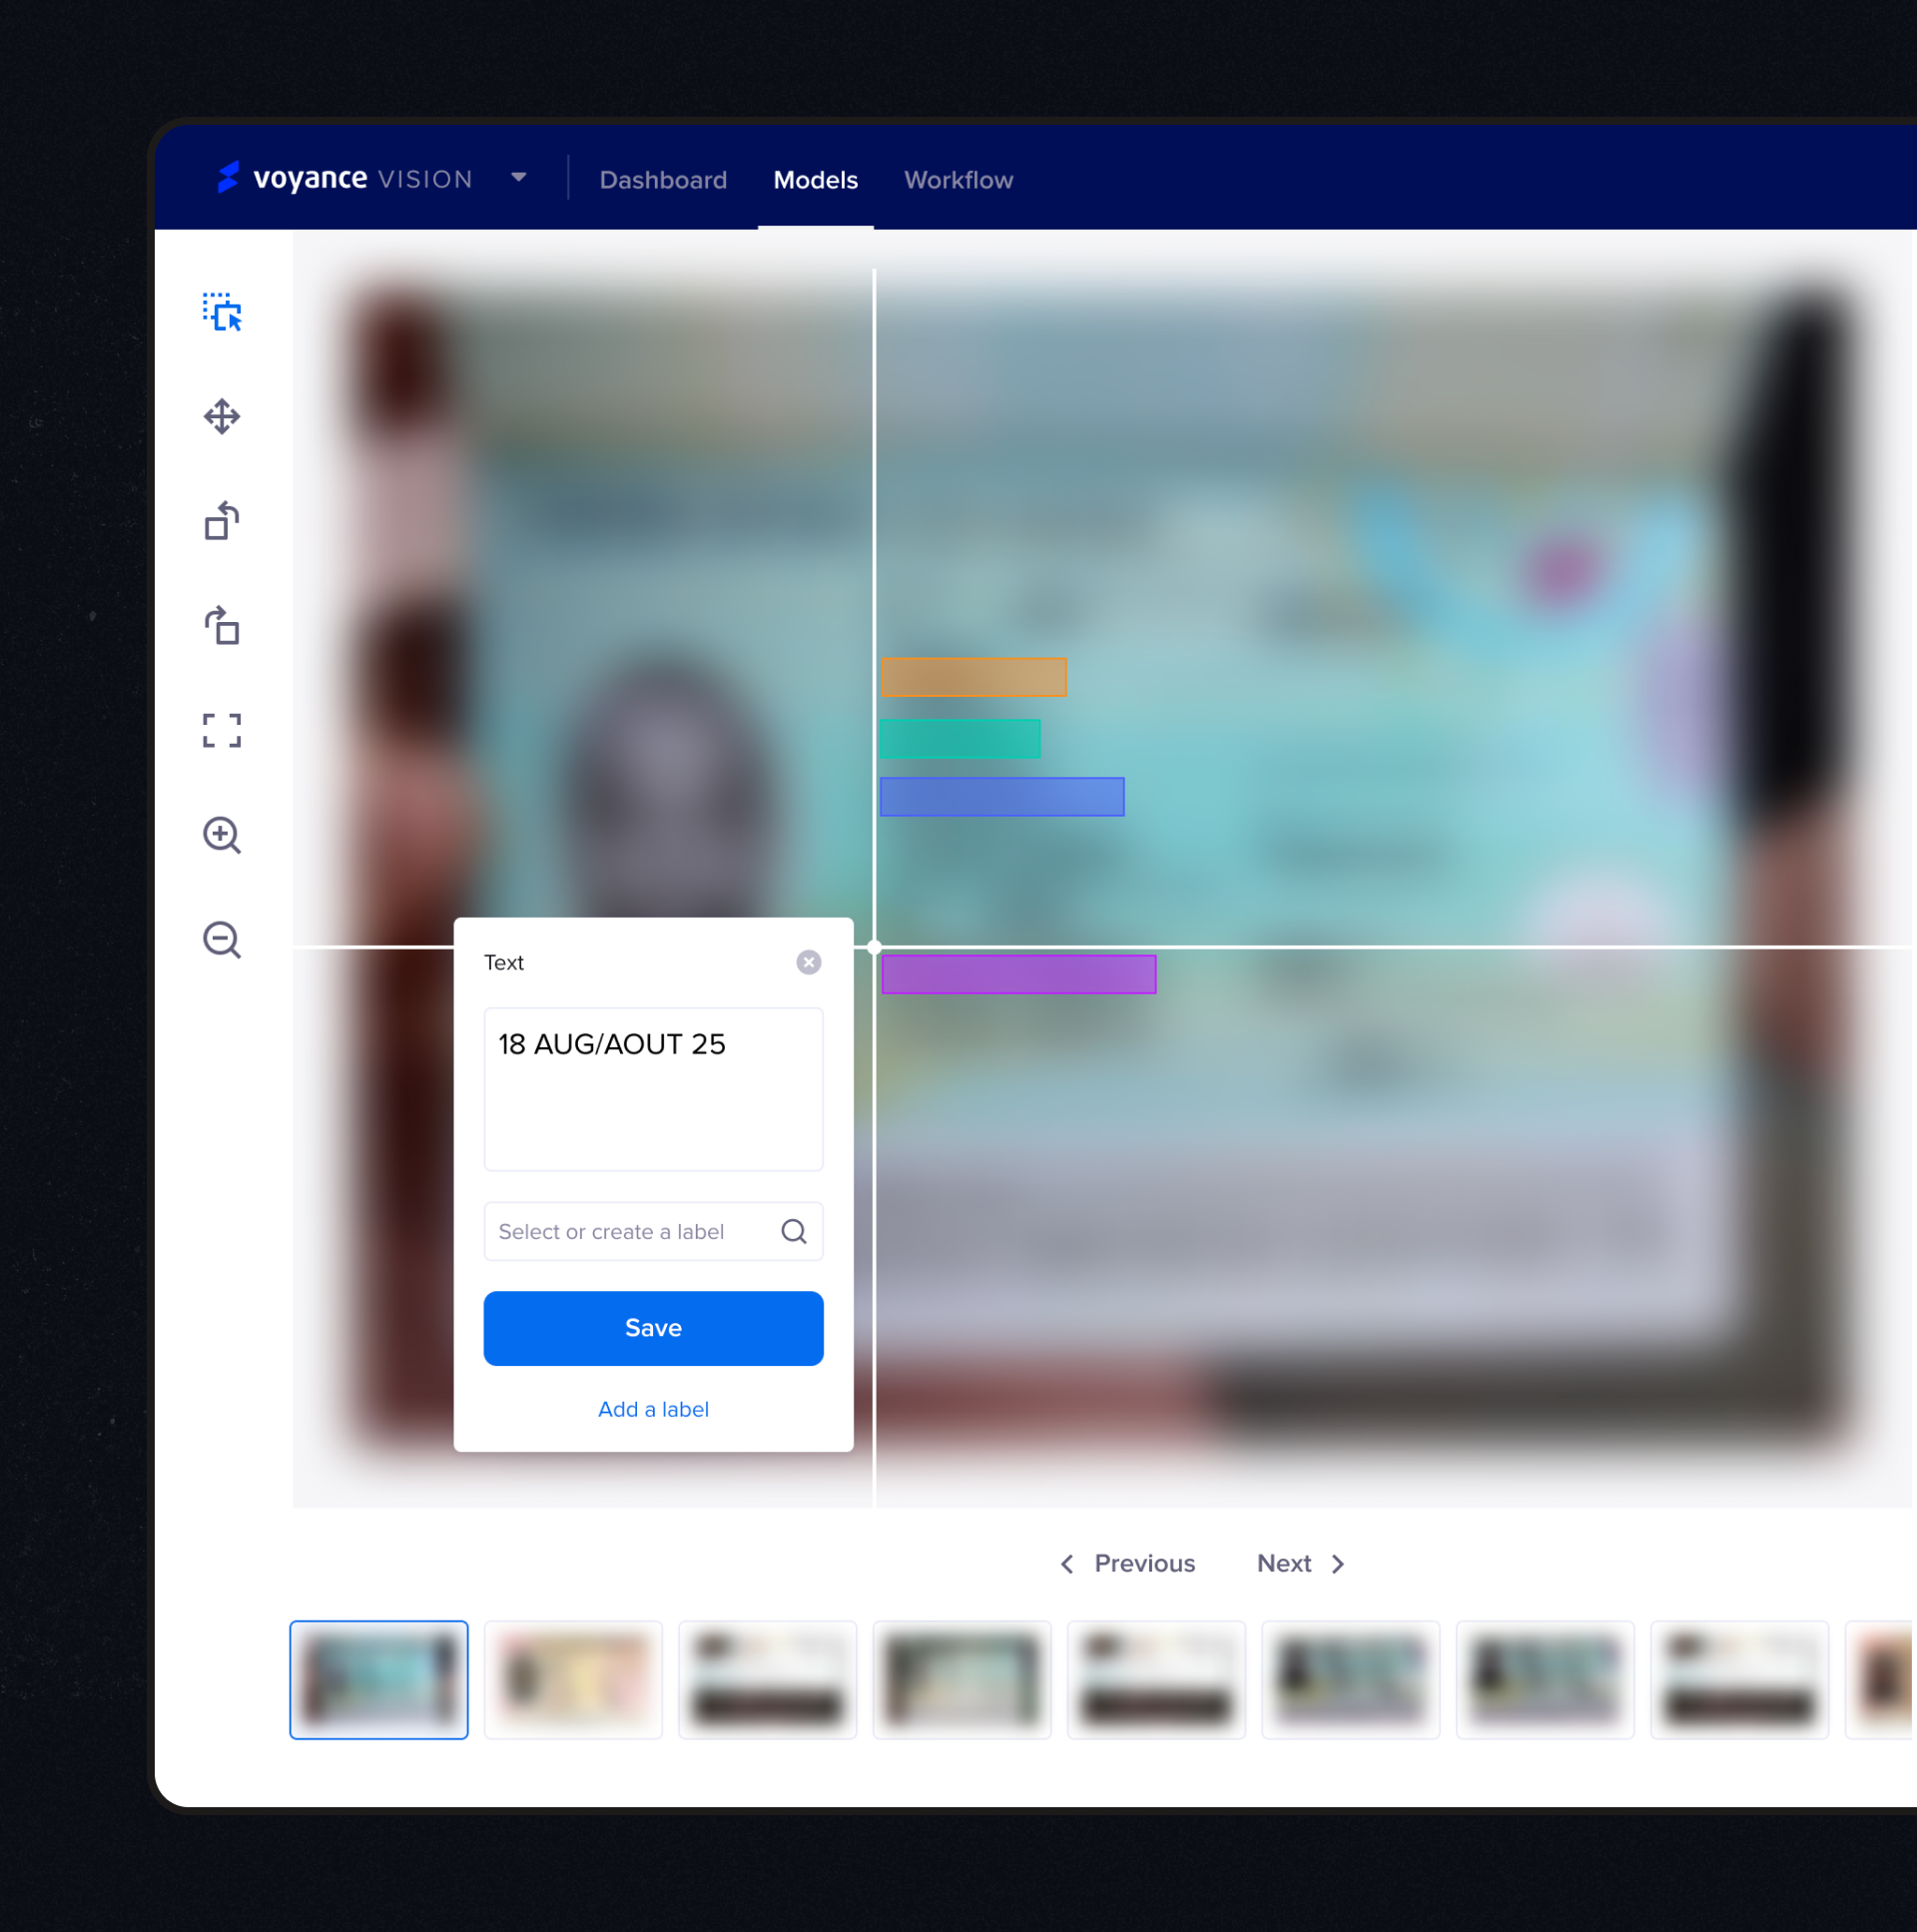Edit the 18 AUG/AOUT 25 text field

coord(653,1089)
